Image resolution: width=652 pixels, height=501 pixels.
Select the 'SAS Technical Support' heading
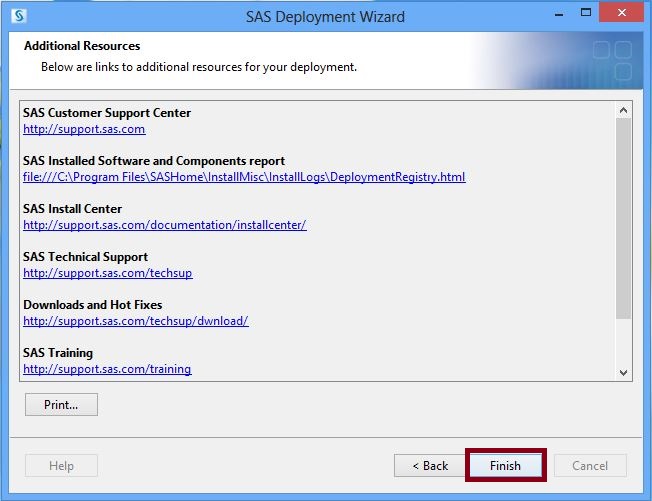[85, 257]
